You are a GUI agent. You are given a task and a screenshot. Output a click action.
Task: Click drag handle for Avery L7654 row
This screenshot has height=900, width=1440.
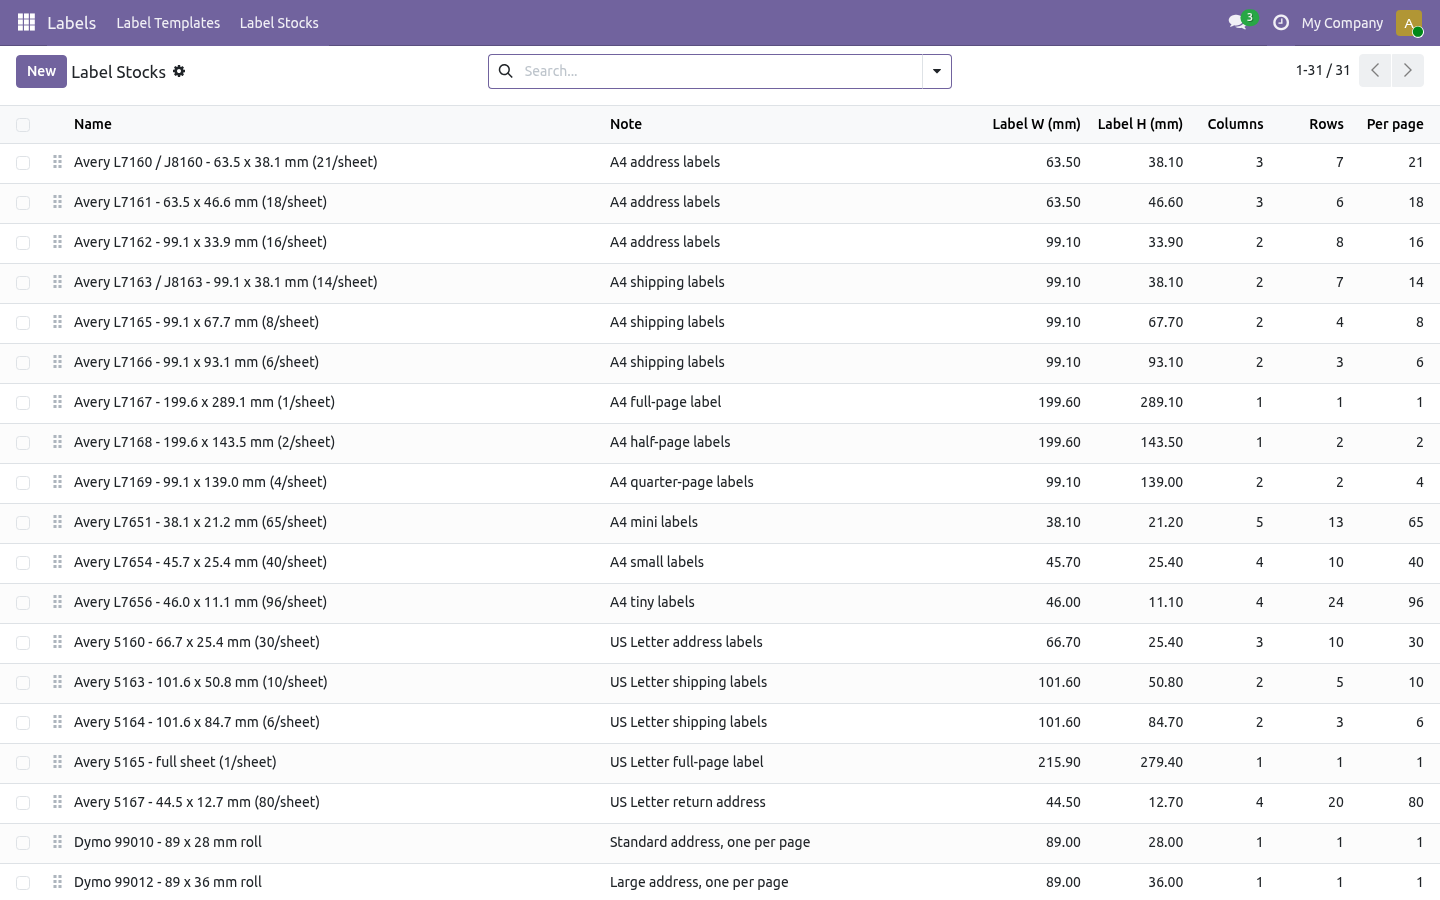(x=57, y=562)
